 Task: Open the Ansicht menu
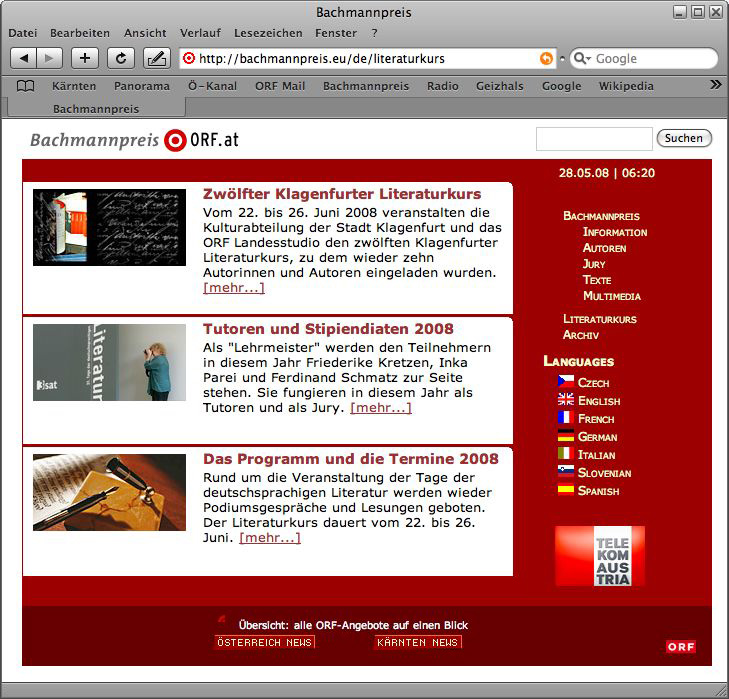[x=145, y=33]
